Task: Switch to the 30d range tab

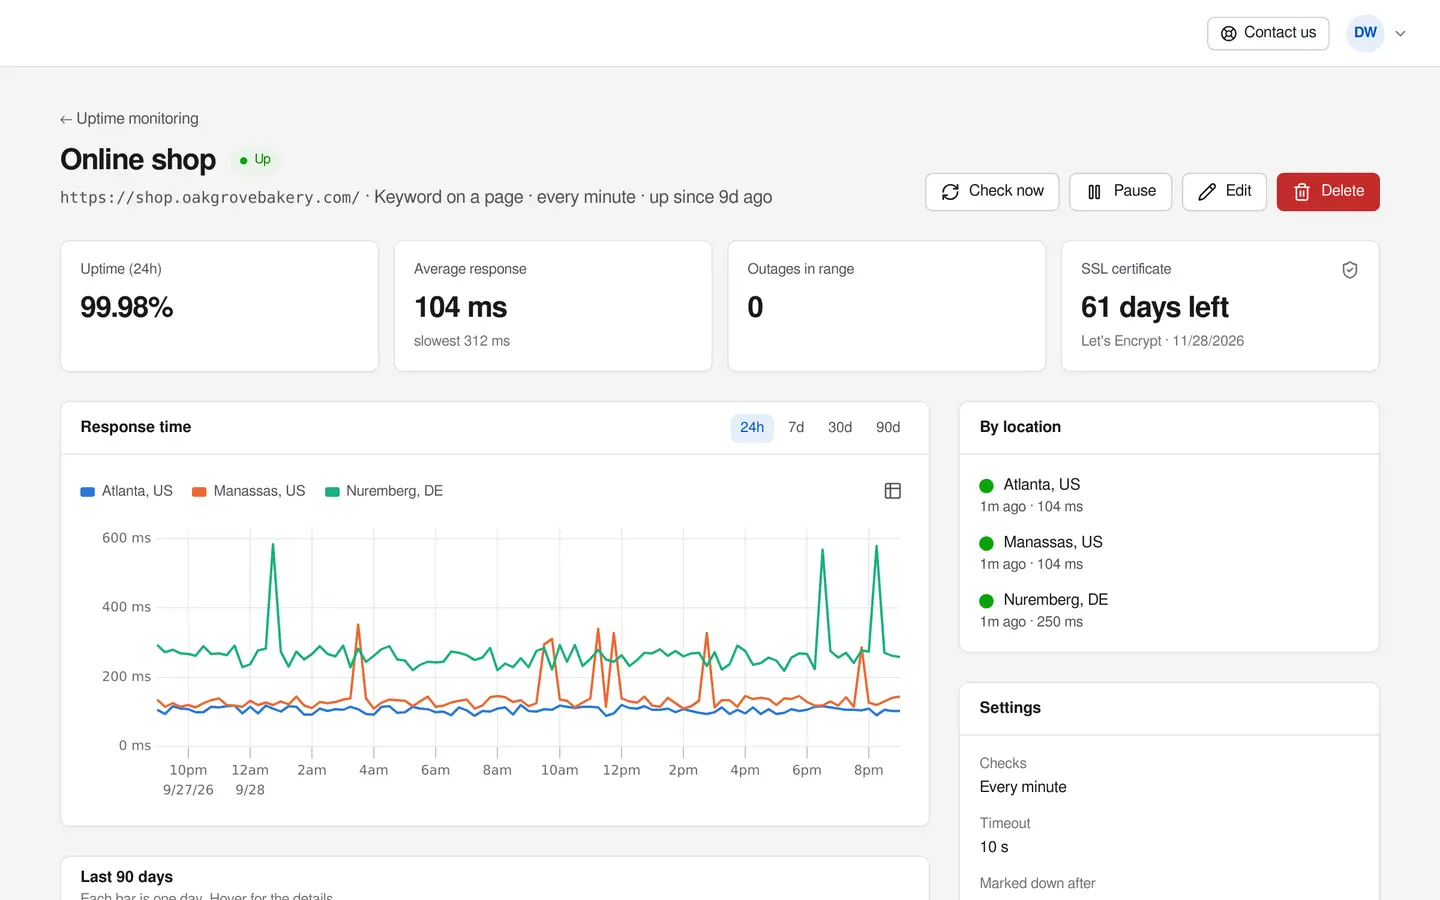Action: pos(840,427)
